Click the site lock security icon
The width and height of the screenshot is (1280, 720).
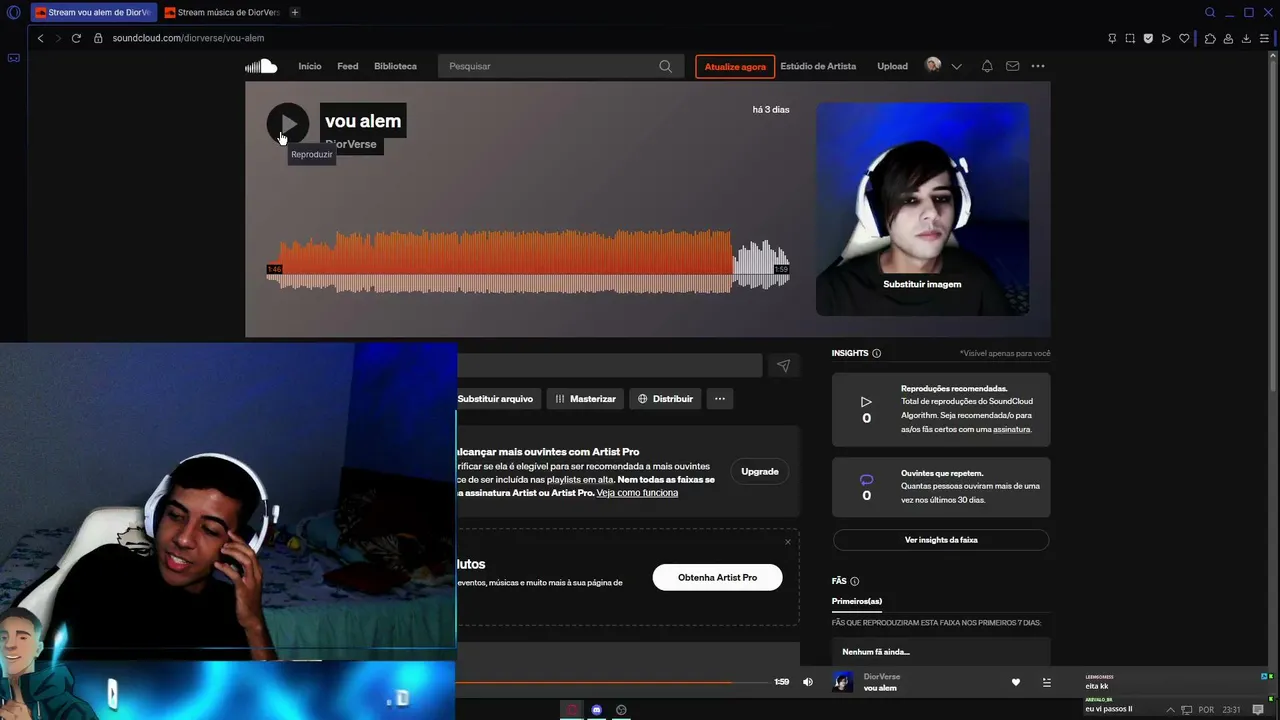coord(98,38)
